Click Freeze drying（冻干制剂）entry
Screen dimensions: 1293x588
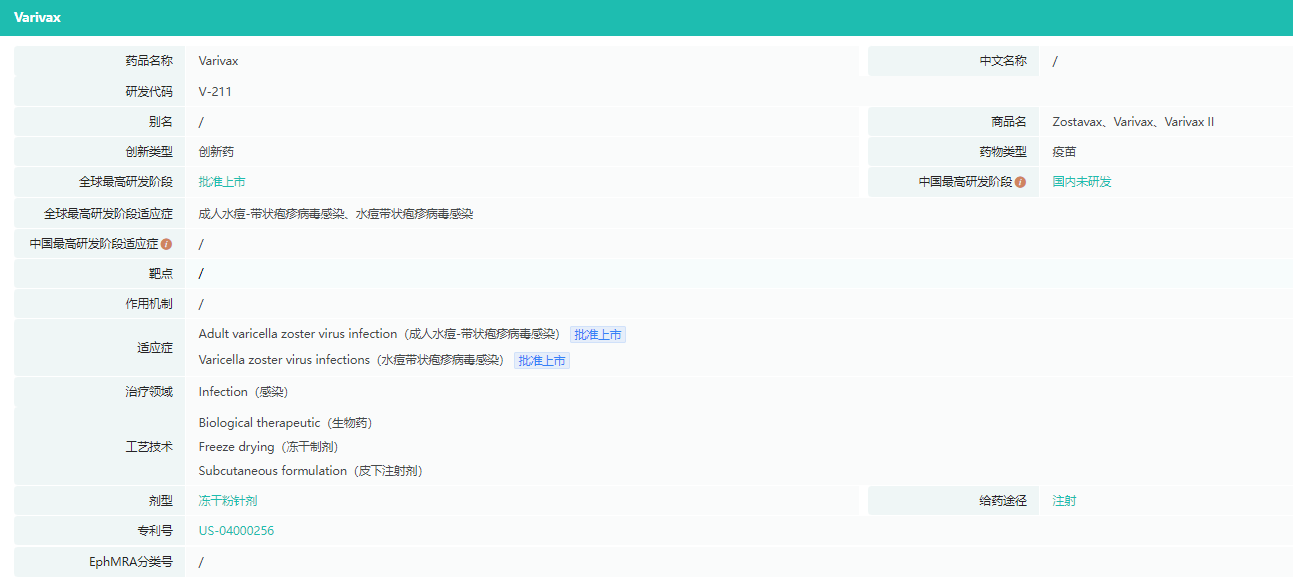pos(269,447)
